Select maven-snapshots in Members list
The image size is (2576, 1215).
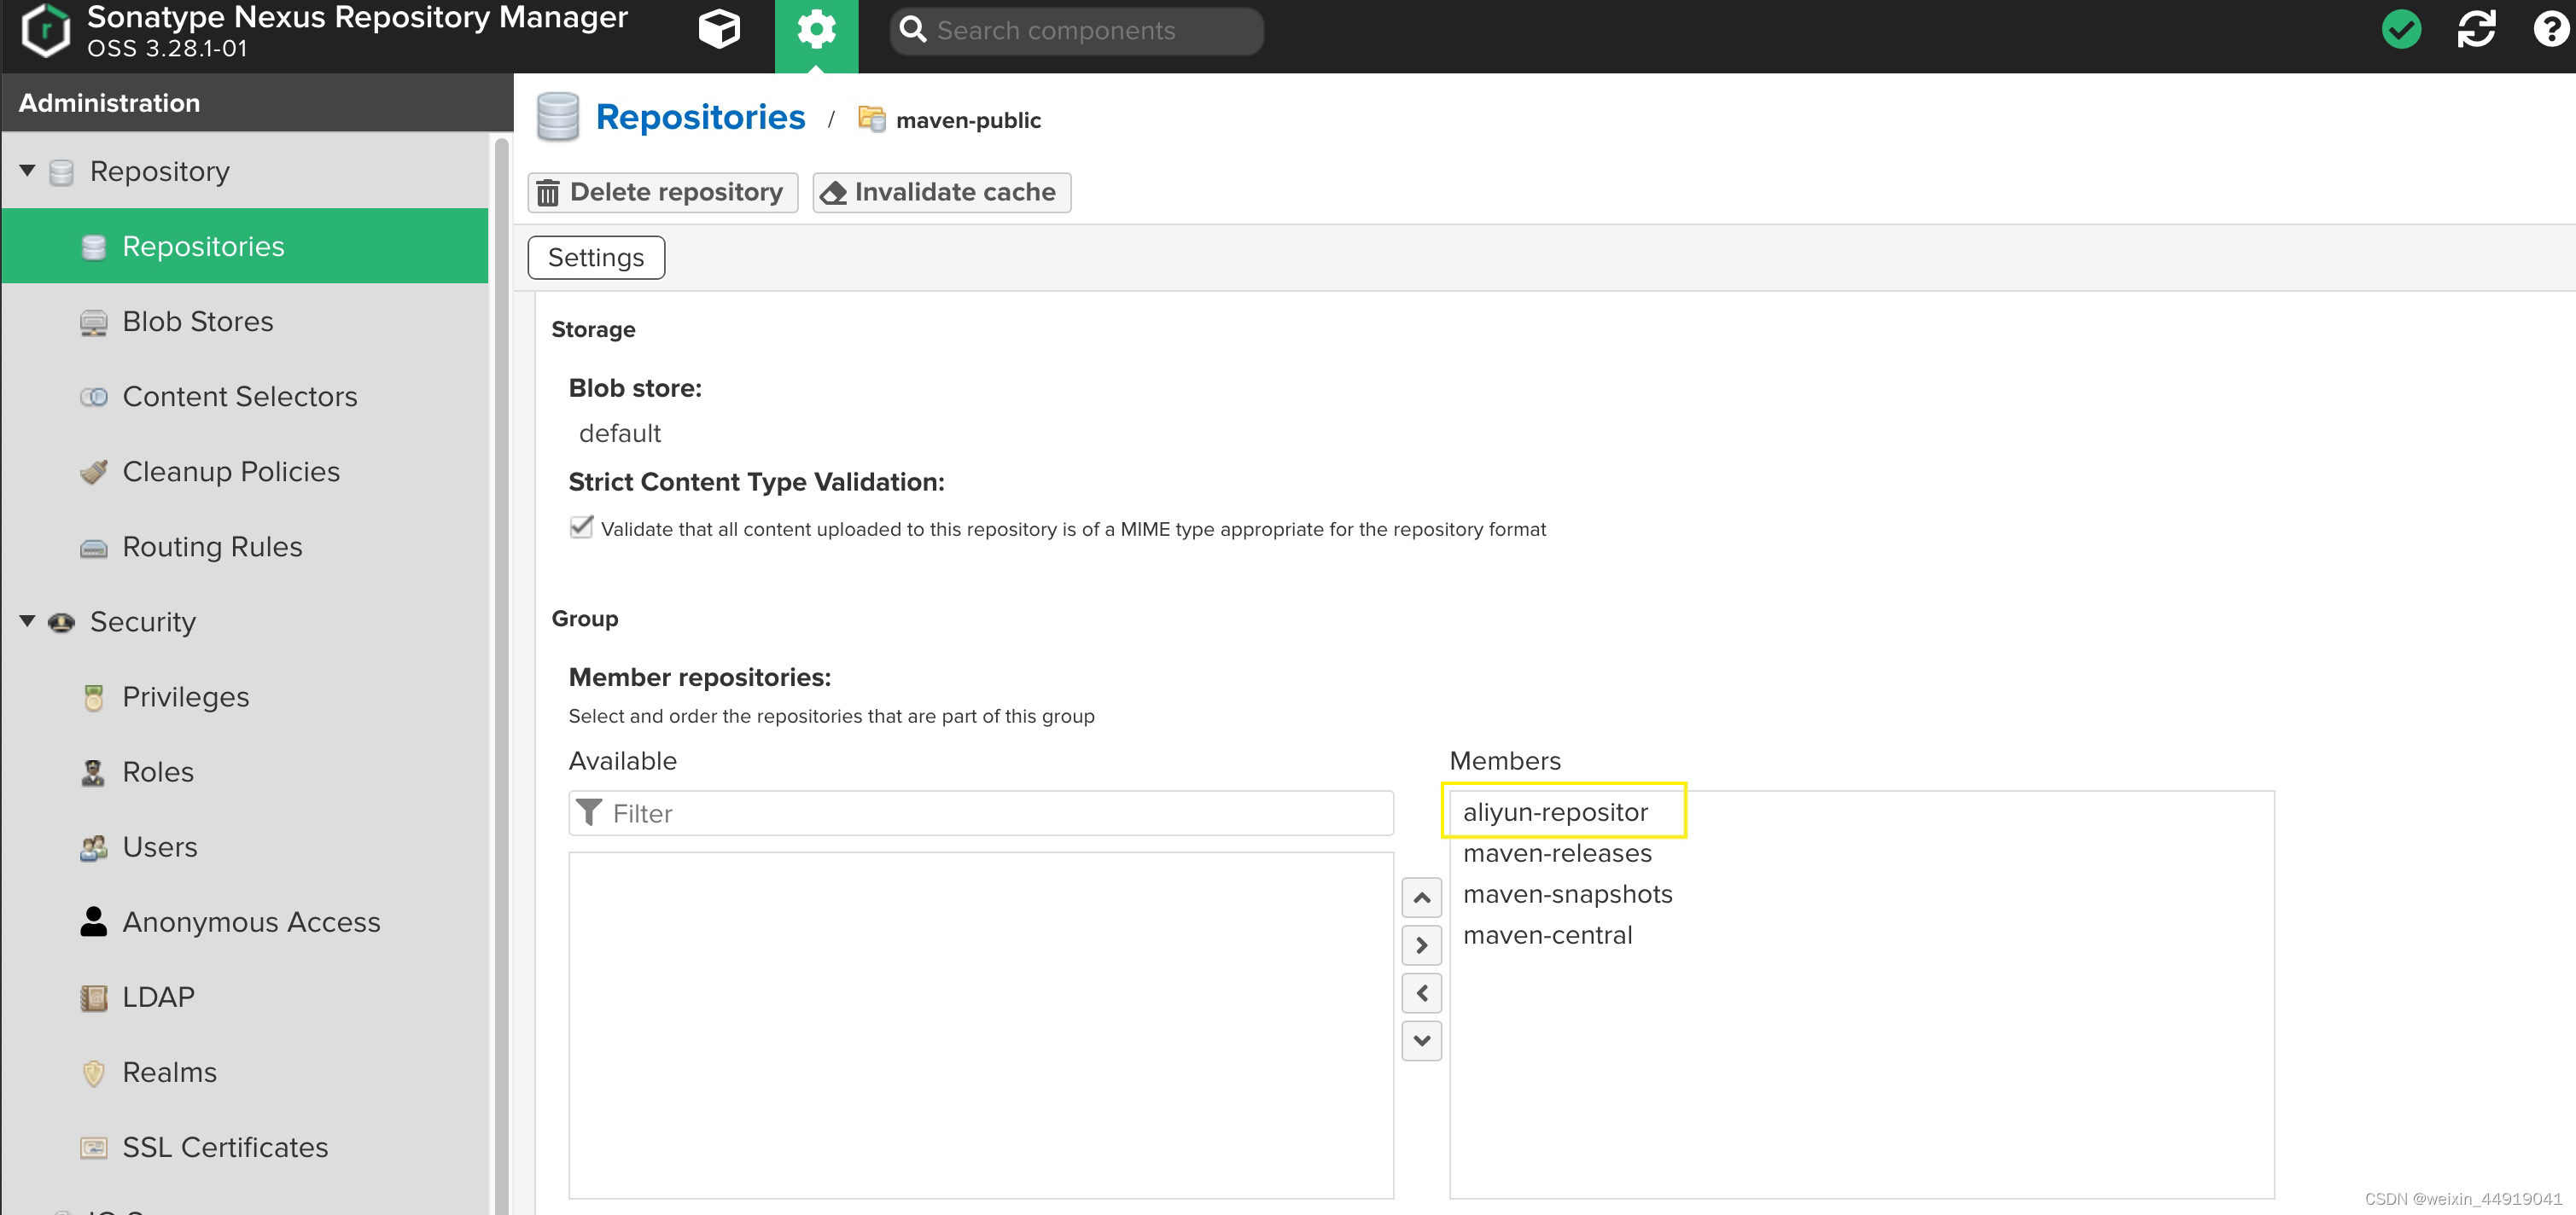1567,894
